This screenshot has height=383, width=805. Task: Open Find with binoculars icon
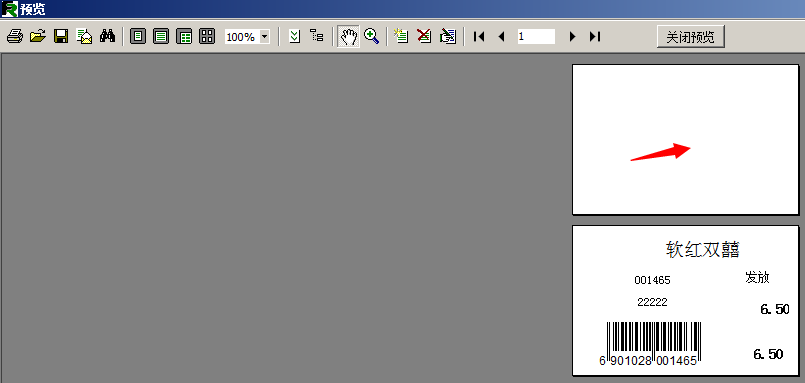tap(107, 36)
